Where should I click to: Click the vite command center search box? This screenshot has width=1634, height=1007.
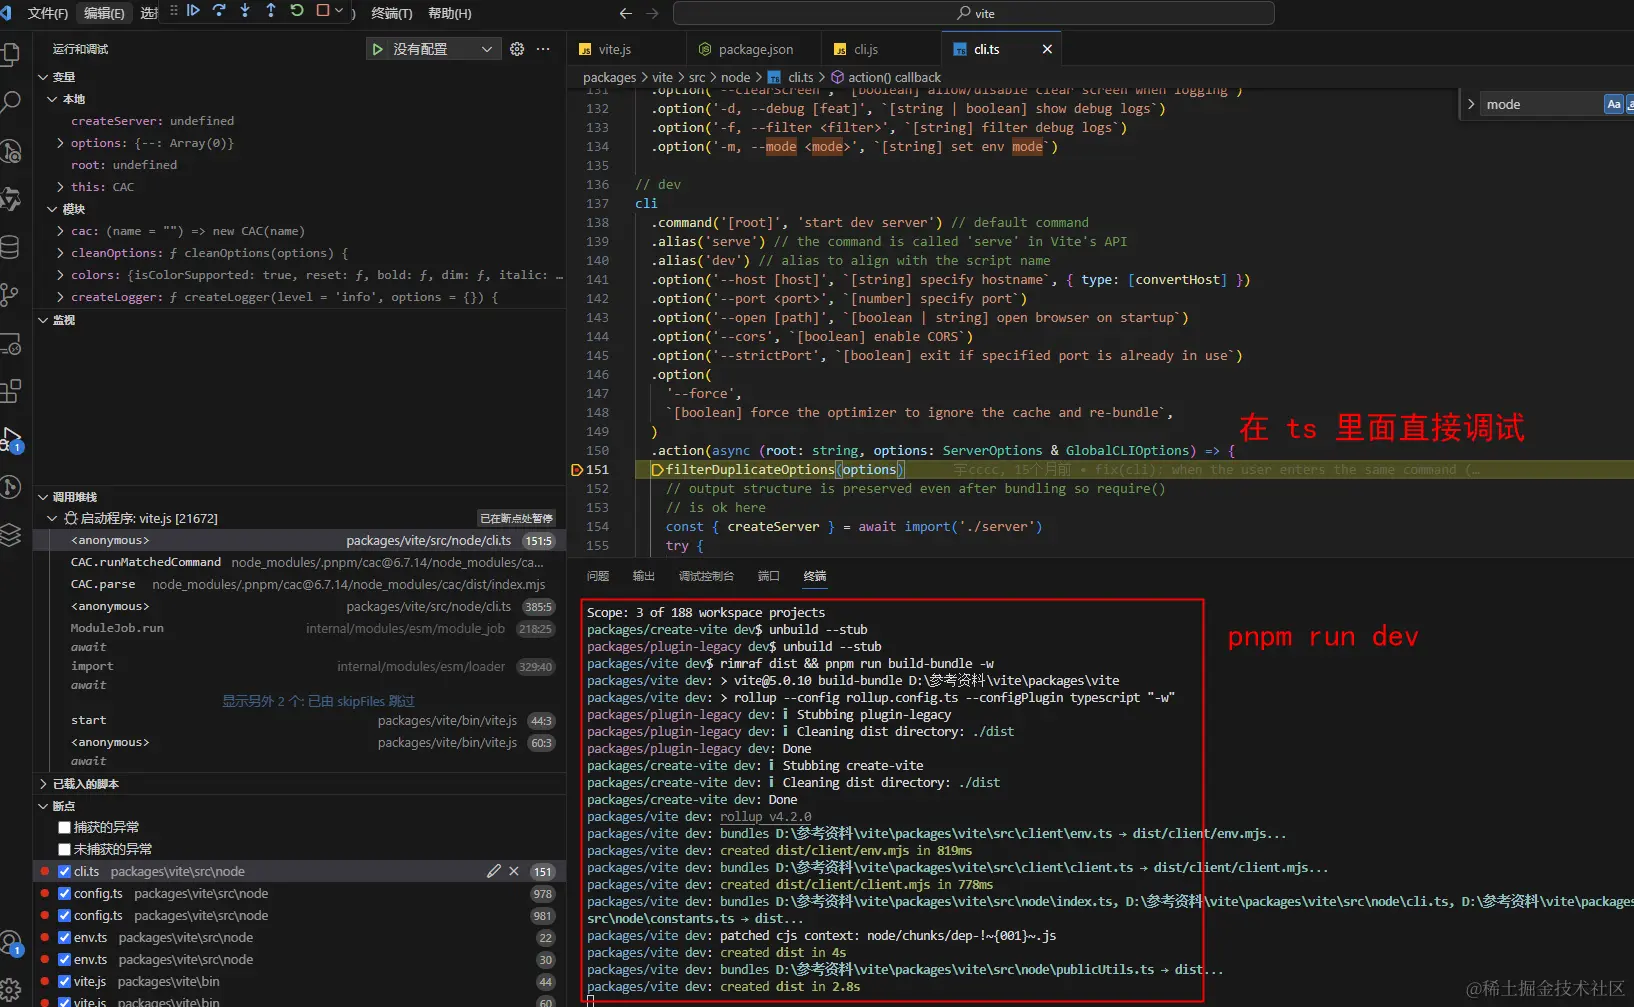coord(974,13)
